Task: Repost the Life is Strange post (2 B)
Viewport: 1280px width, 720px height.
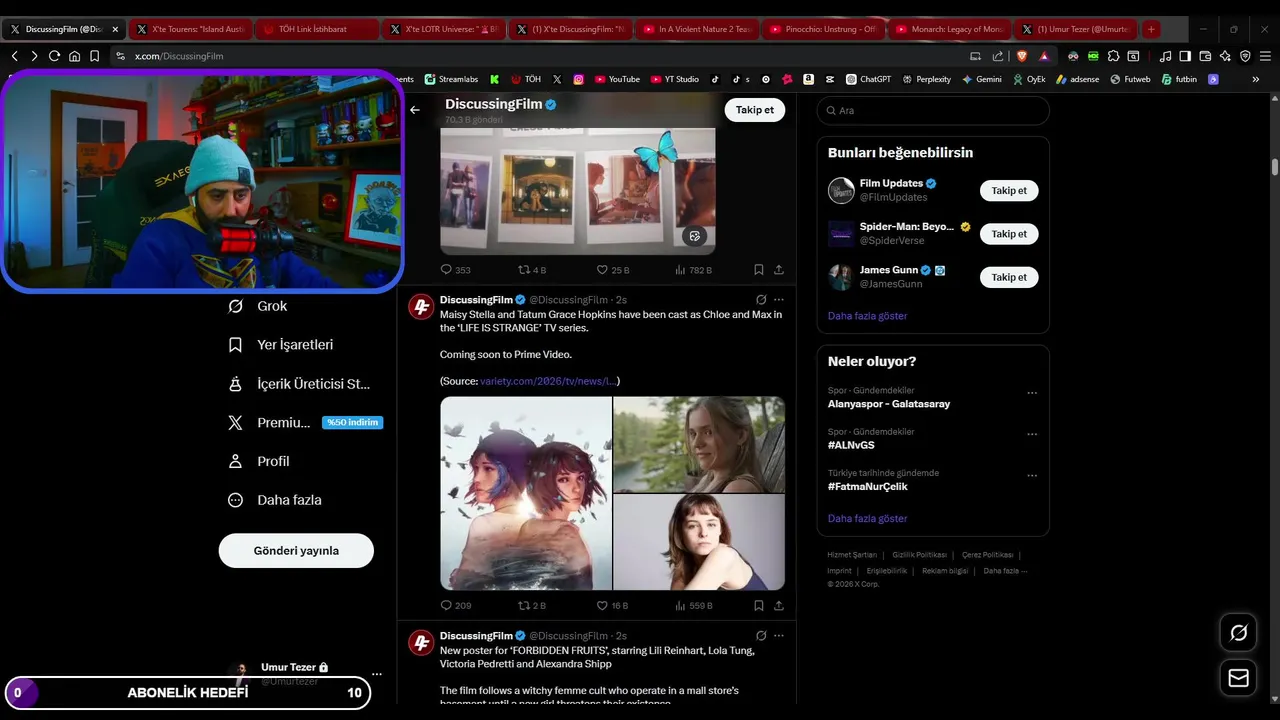Action: pyautogui.click(x=532, y=605)
